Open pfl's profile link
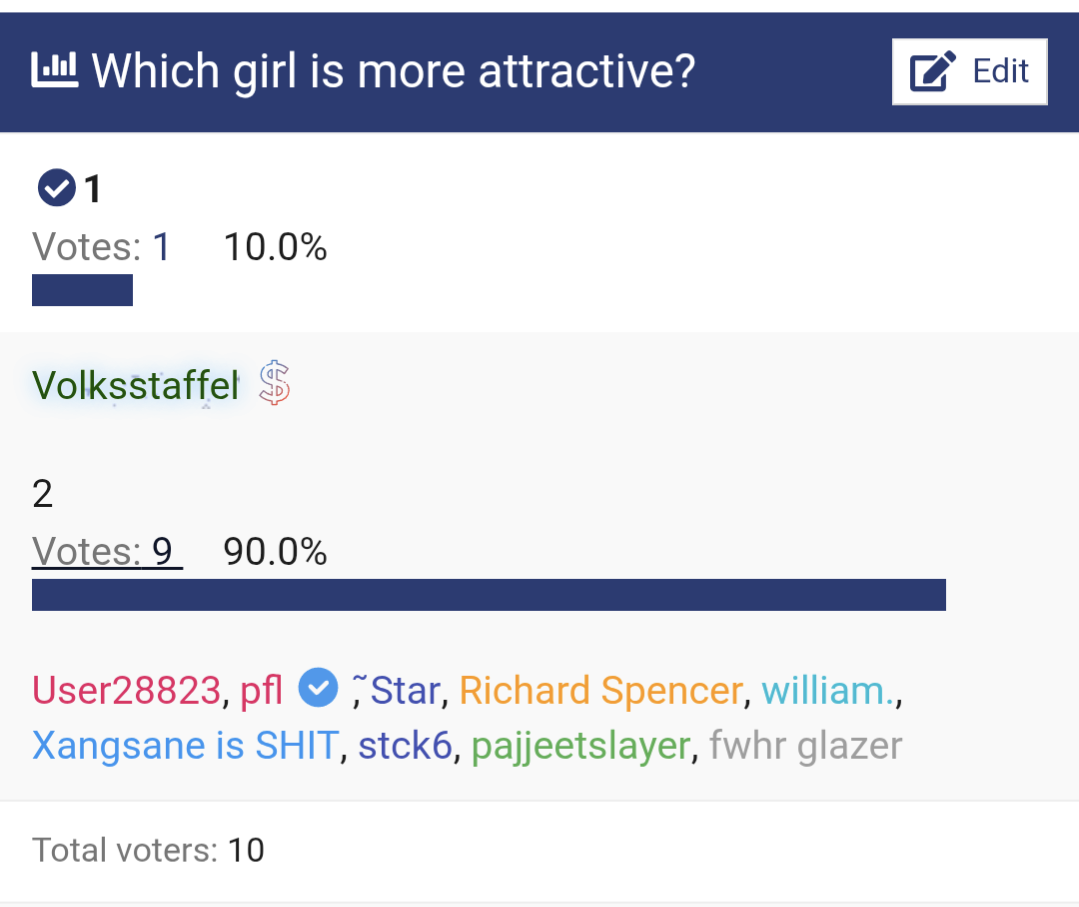Image resolution: width=1079 pixels, height=907 pixels. 261,690
